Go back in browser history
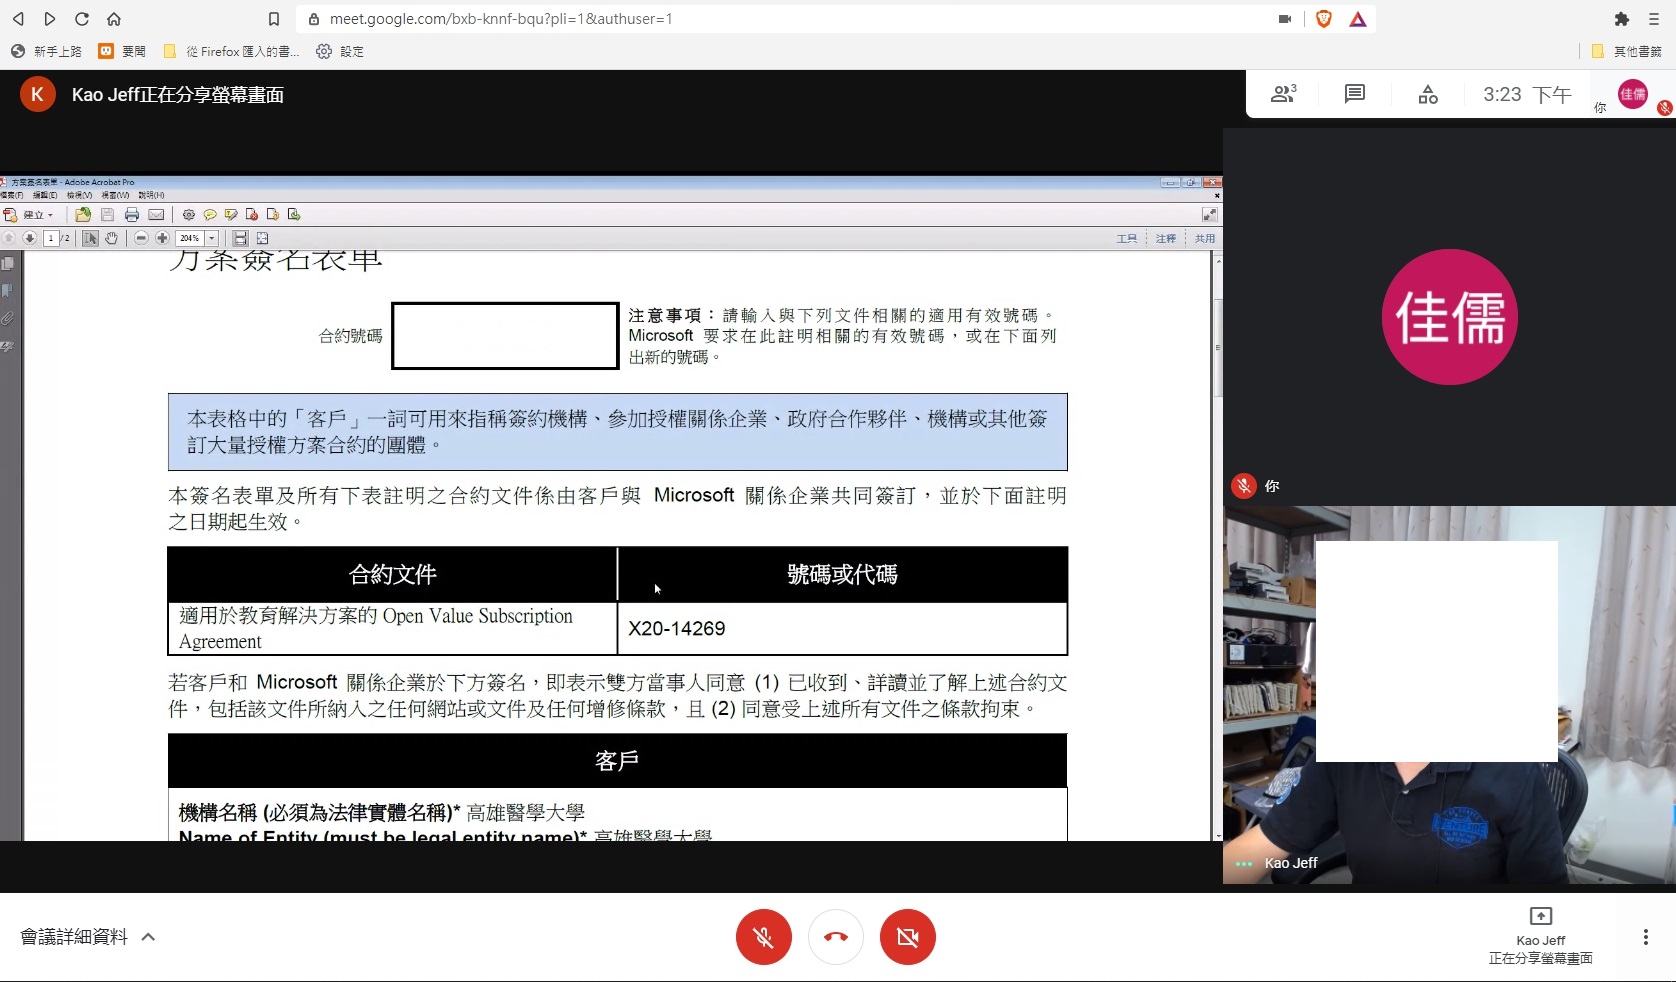The height and width of the screenshot is (982, 1676). (x=18, y=19)
